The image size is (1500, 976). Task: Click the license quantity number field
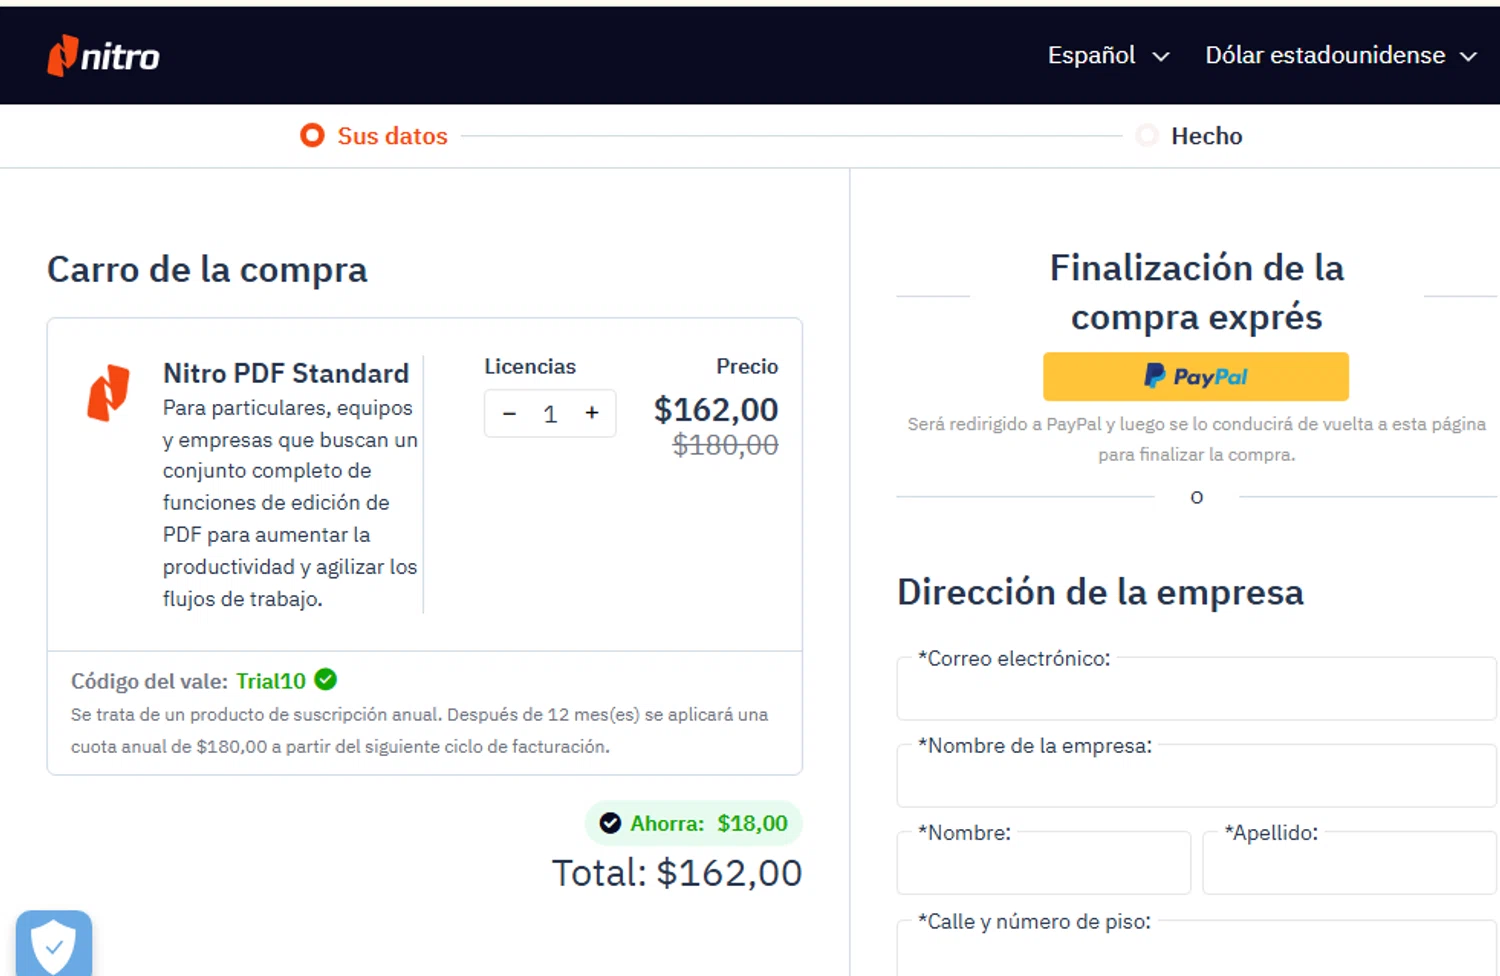coord(550,414)
